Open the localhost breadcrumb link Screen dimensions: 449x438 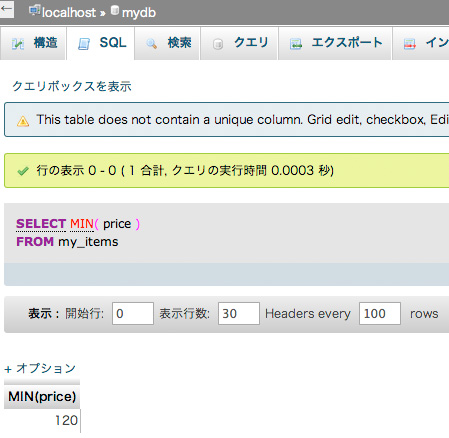point(69,13)
